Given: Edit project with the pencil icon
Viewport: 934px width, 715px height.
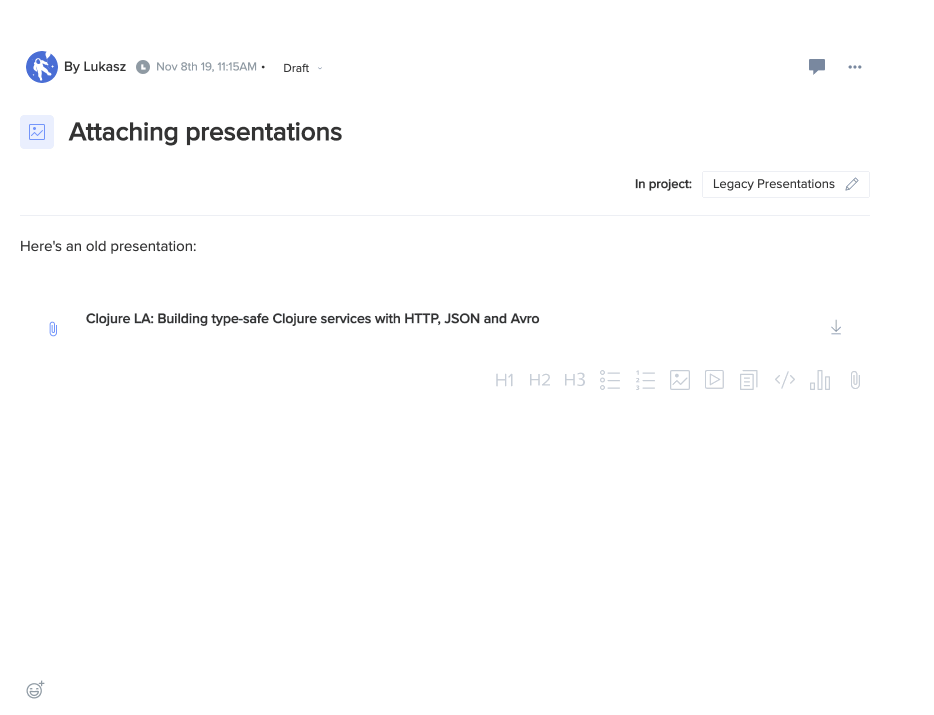Looking at the screenshot, I should [x=852, y=184].
